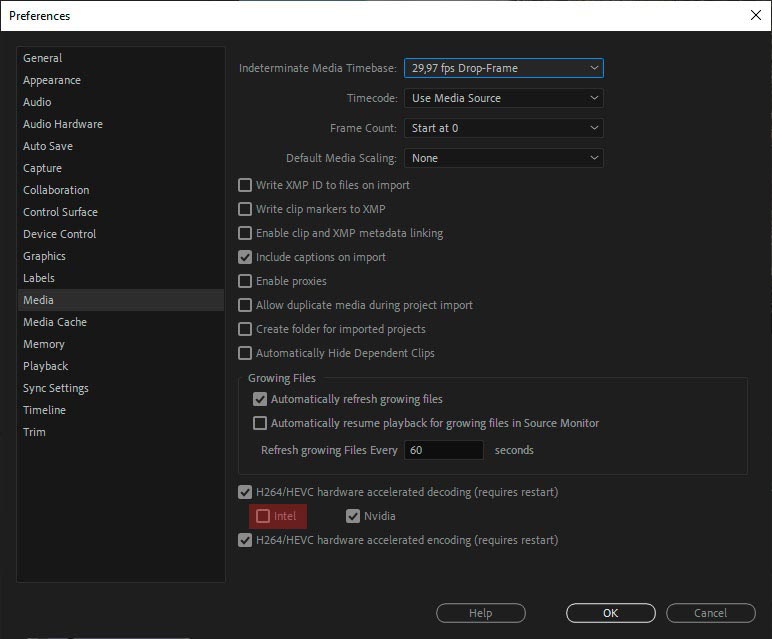This screenshot has width=772, height=639.
Task: Tick the Enable proxies checkbox
Action: tap(245, 281)
